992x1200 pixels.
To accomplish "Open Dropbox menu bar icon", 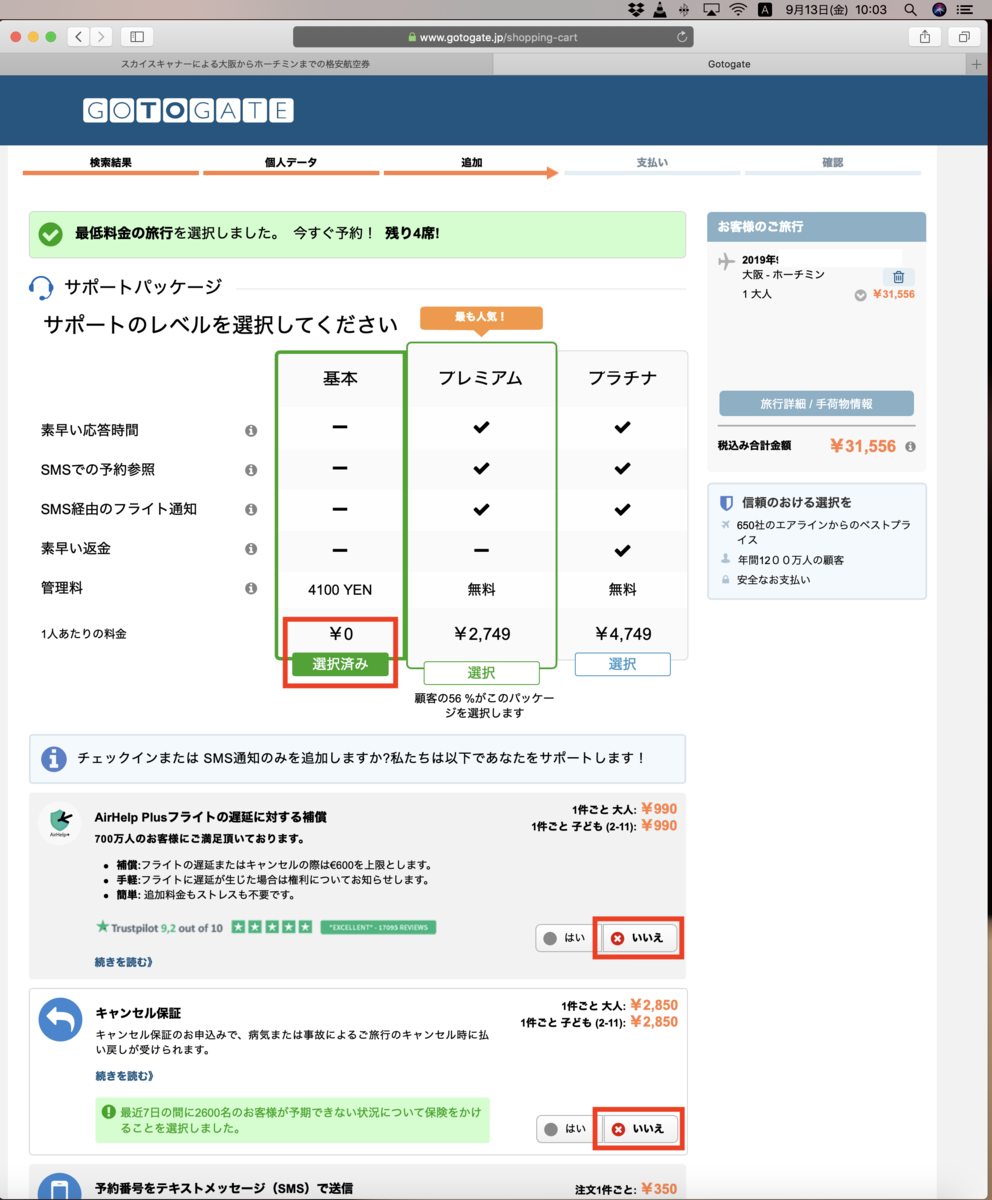I will 636,9.
